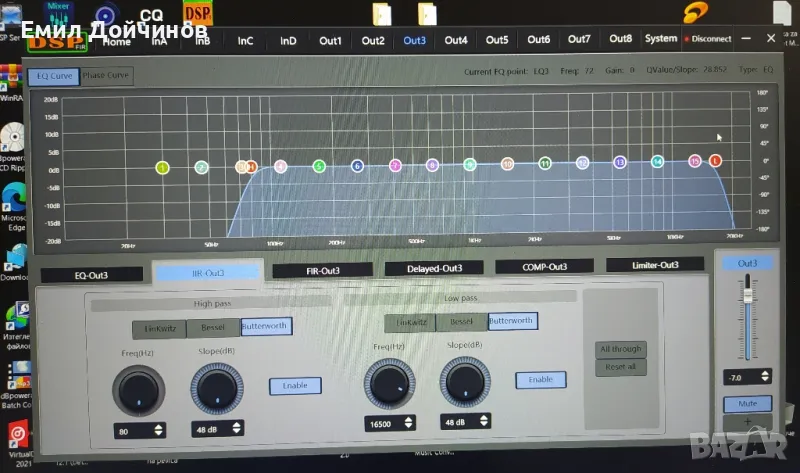This screenshot has height=473, width=800.
Task: Enable the low pass filter
Action: click(540, 380)
